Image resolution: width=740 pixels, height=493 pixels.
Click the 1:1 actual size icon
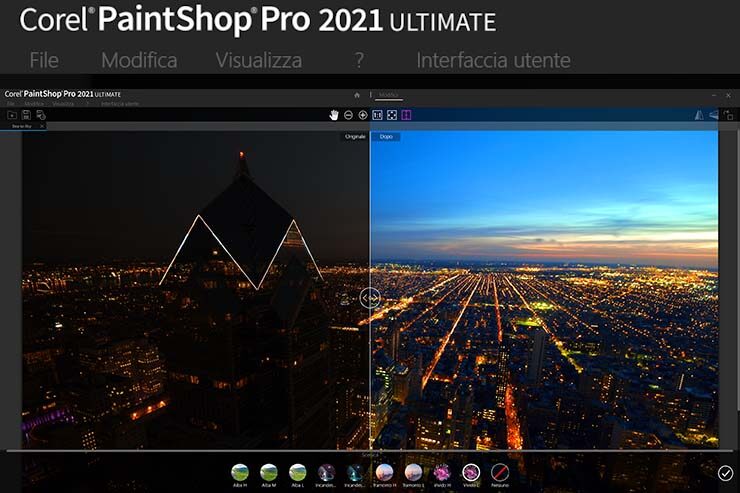click(x=378, y=115)
